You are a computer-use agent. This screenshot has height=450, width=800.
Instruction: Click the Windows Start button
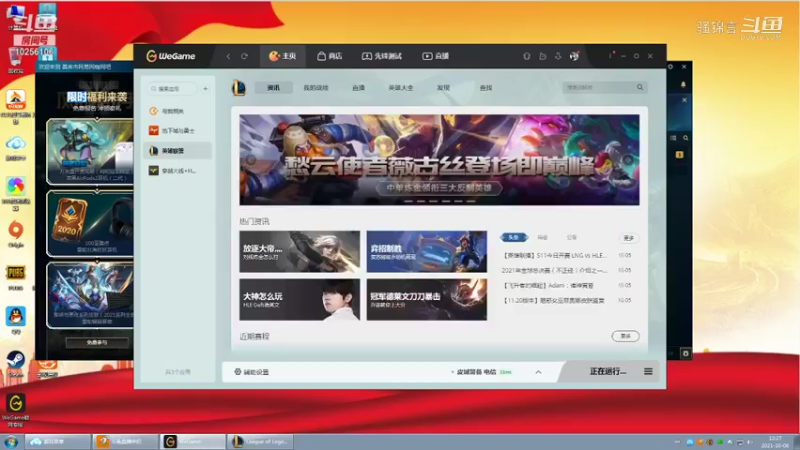11,442
